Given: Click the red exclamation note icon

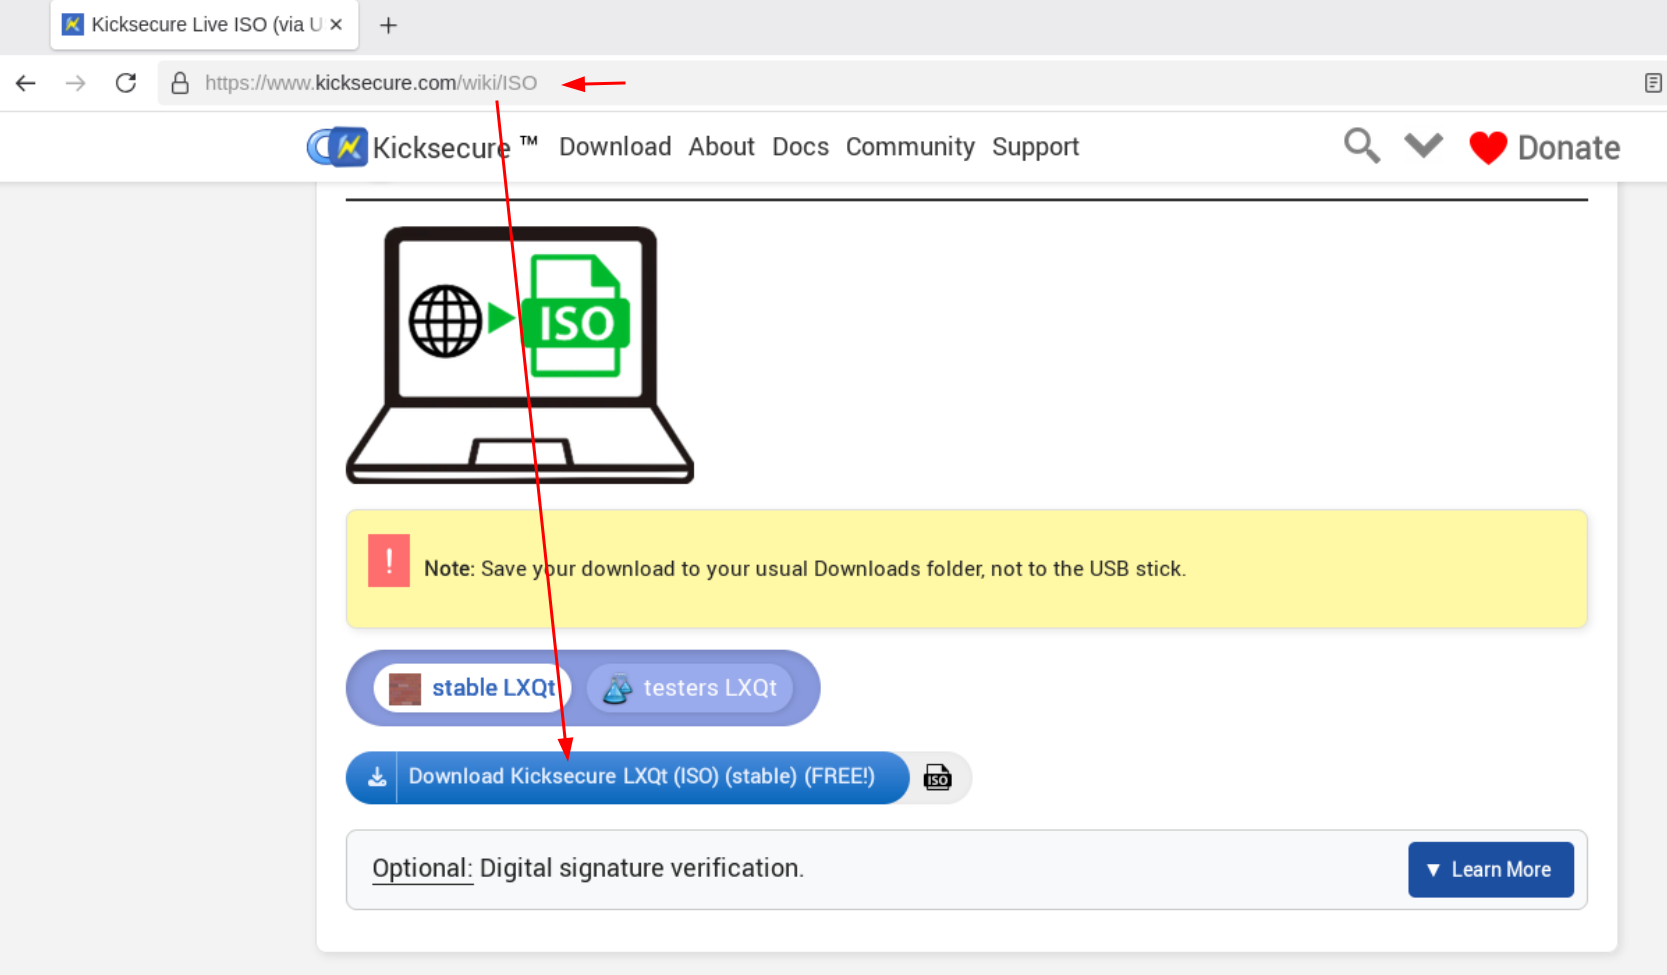Looking at the screenshot, I should pyautogui.click(x=389, y=560).
